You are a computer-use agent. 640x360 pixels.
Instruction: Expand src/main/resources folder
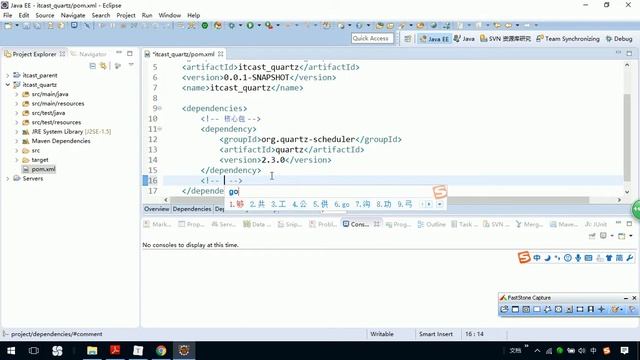pos(17,104)
